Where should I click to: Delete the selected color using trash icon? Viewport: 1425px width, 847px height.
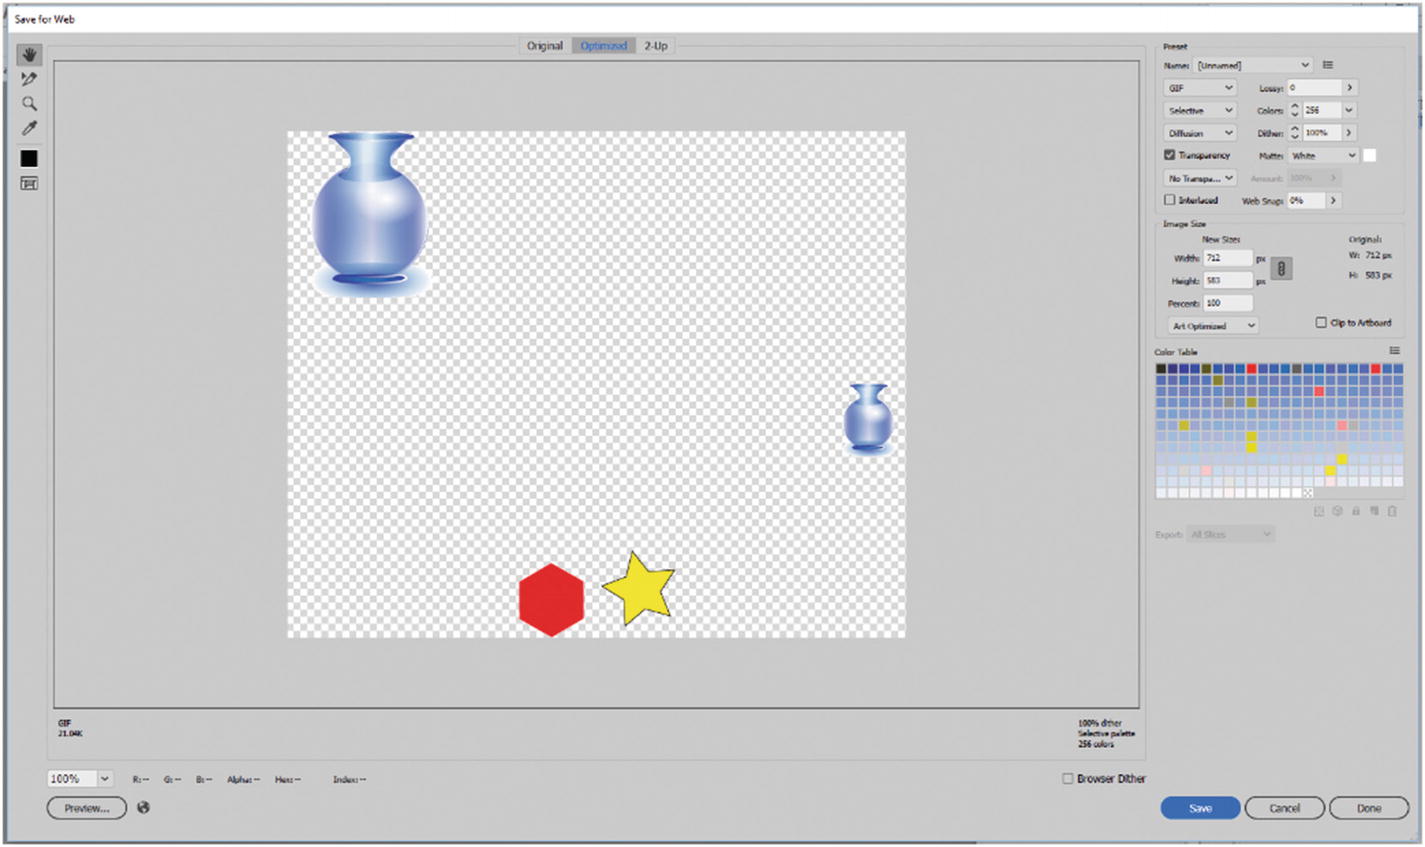(x=1392, y=511)
